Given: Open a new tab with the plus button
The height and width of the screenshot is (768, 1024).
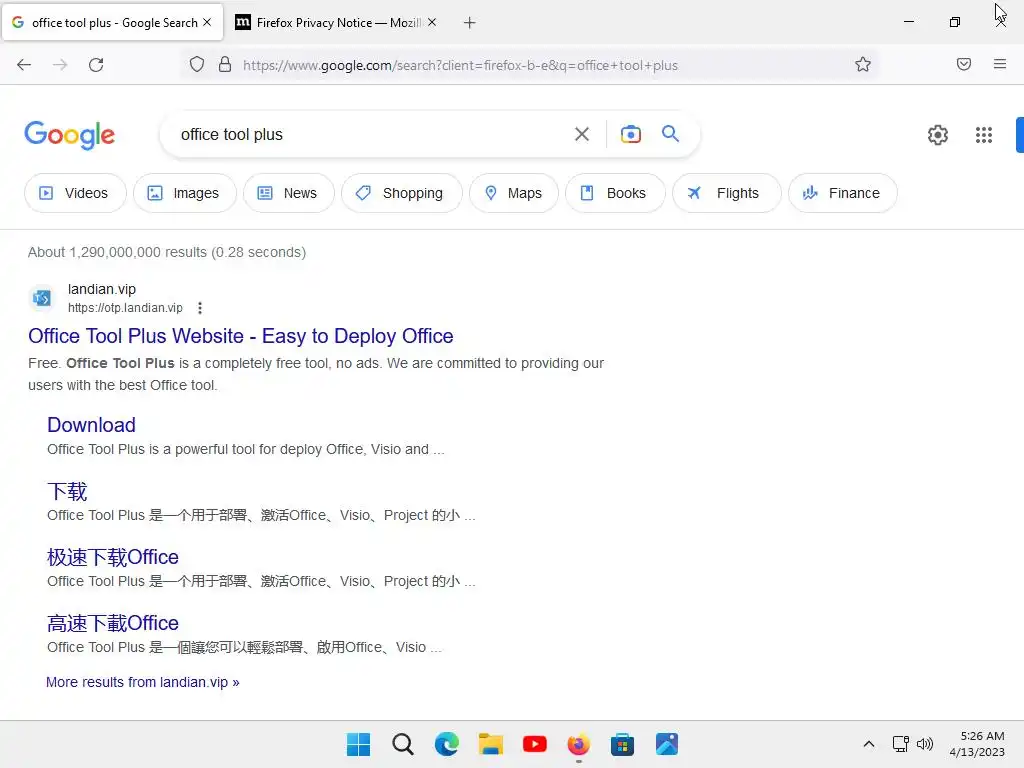Looking at the screenshot, I should (x=469, y=23).
